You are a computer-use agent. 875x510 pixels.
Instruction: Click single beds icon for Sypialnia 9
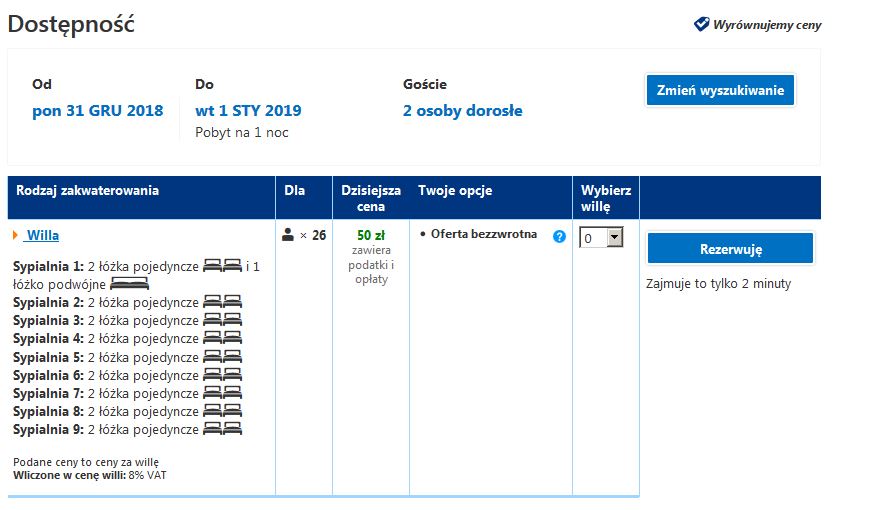[222, 429]
